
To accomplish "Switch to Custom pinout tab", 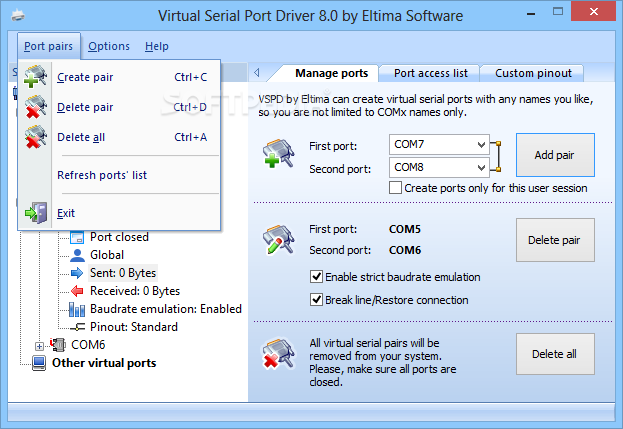I will point(533,73).
